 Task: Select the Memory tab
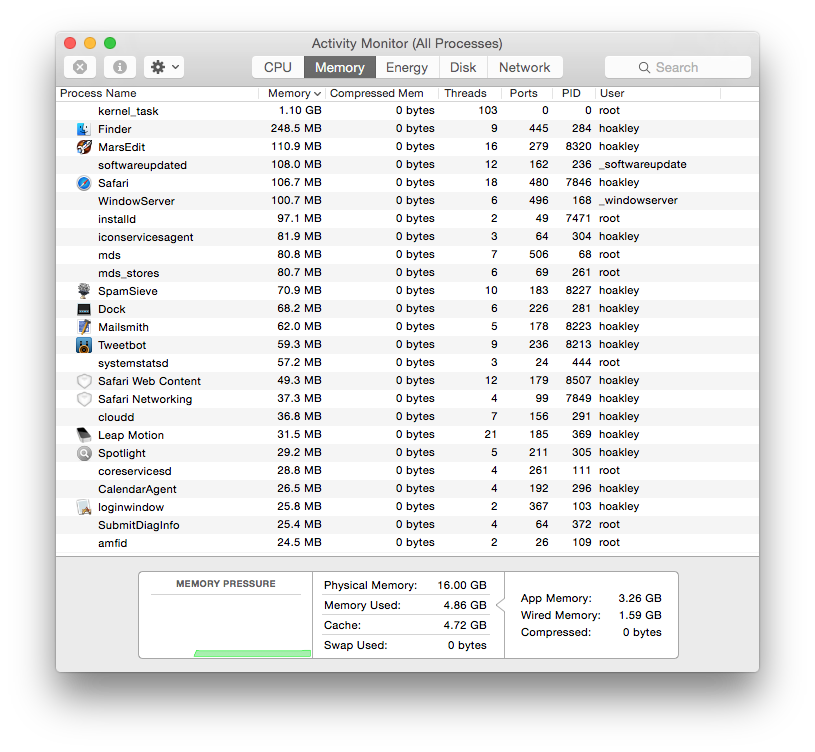tap(339, 68)
